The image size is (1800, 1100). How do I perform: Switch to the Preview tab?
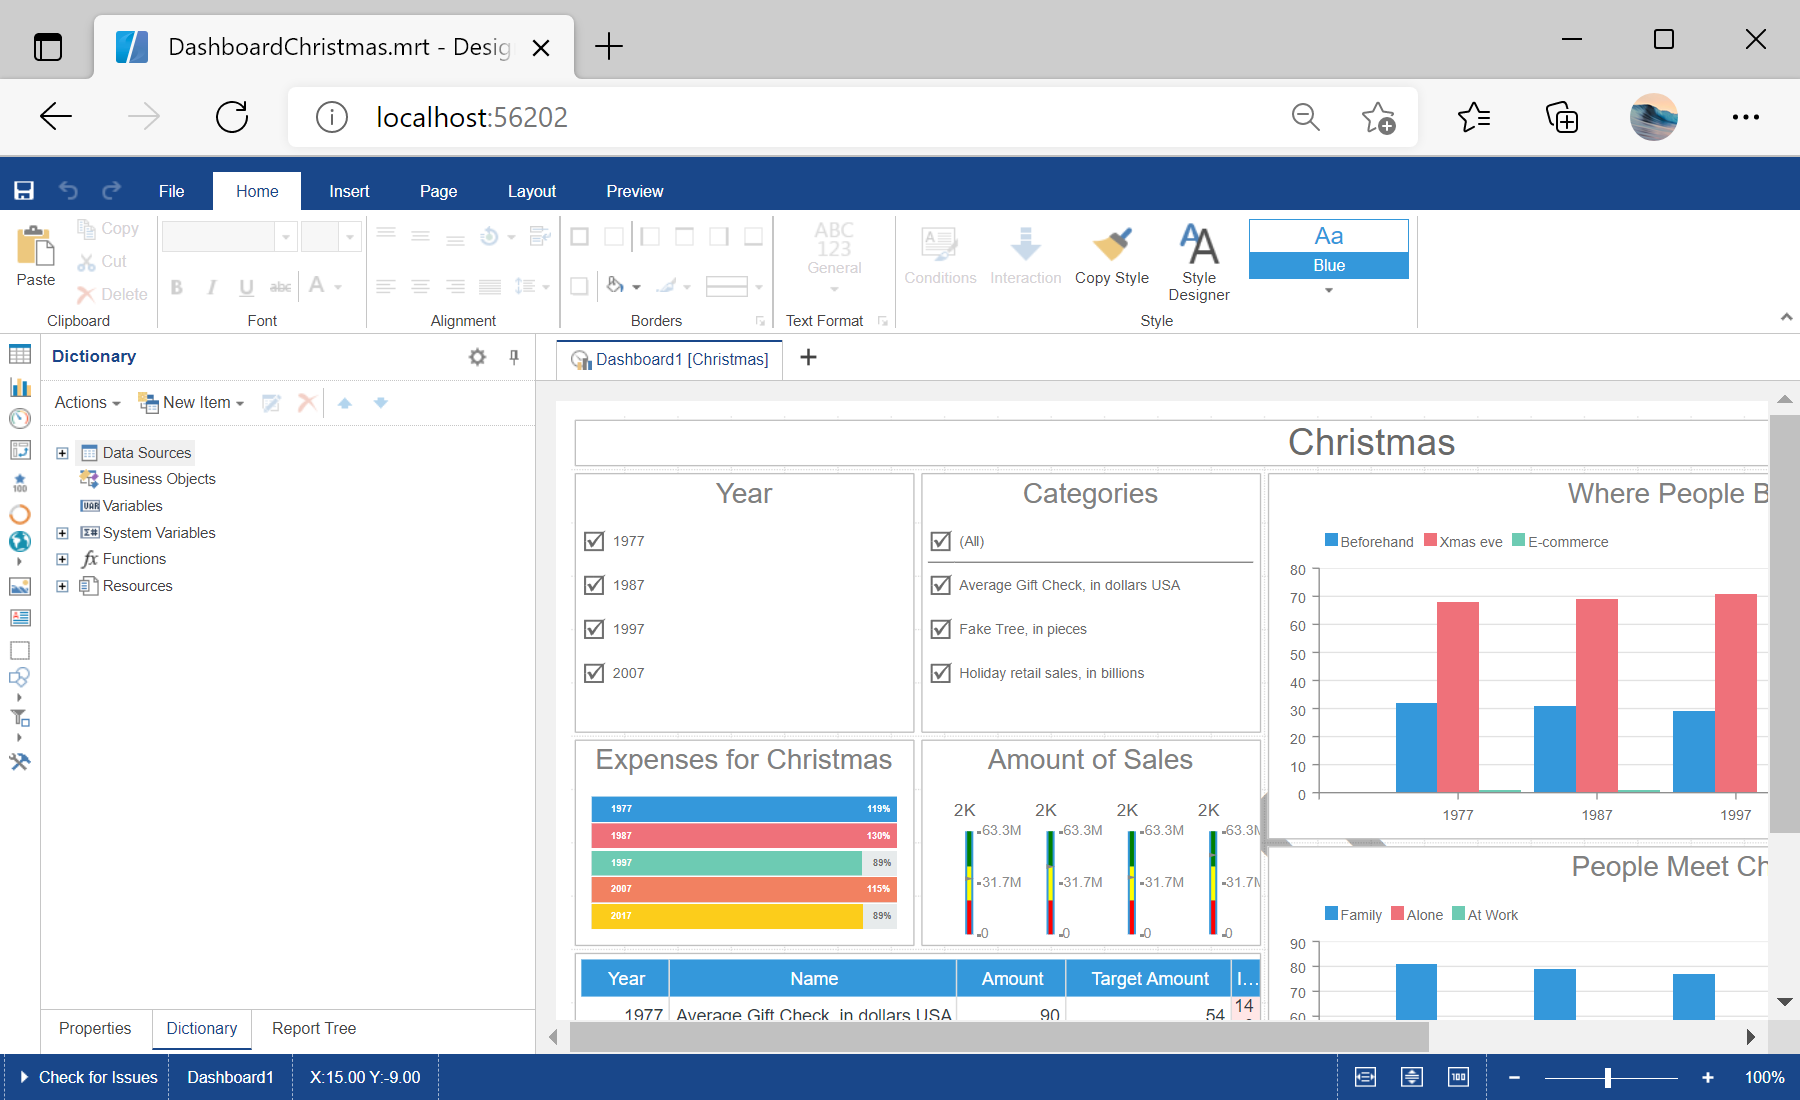pyautogui.click(x=634, y=191)
